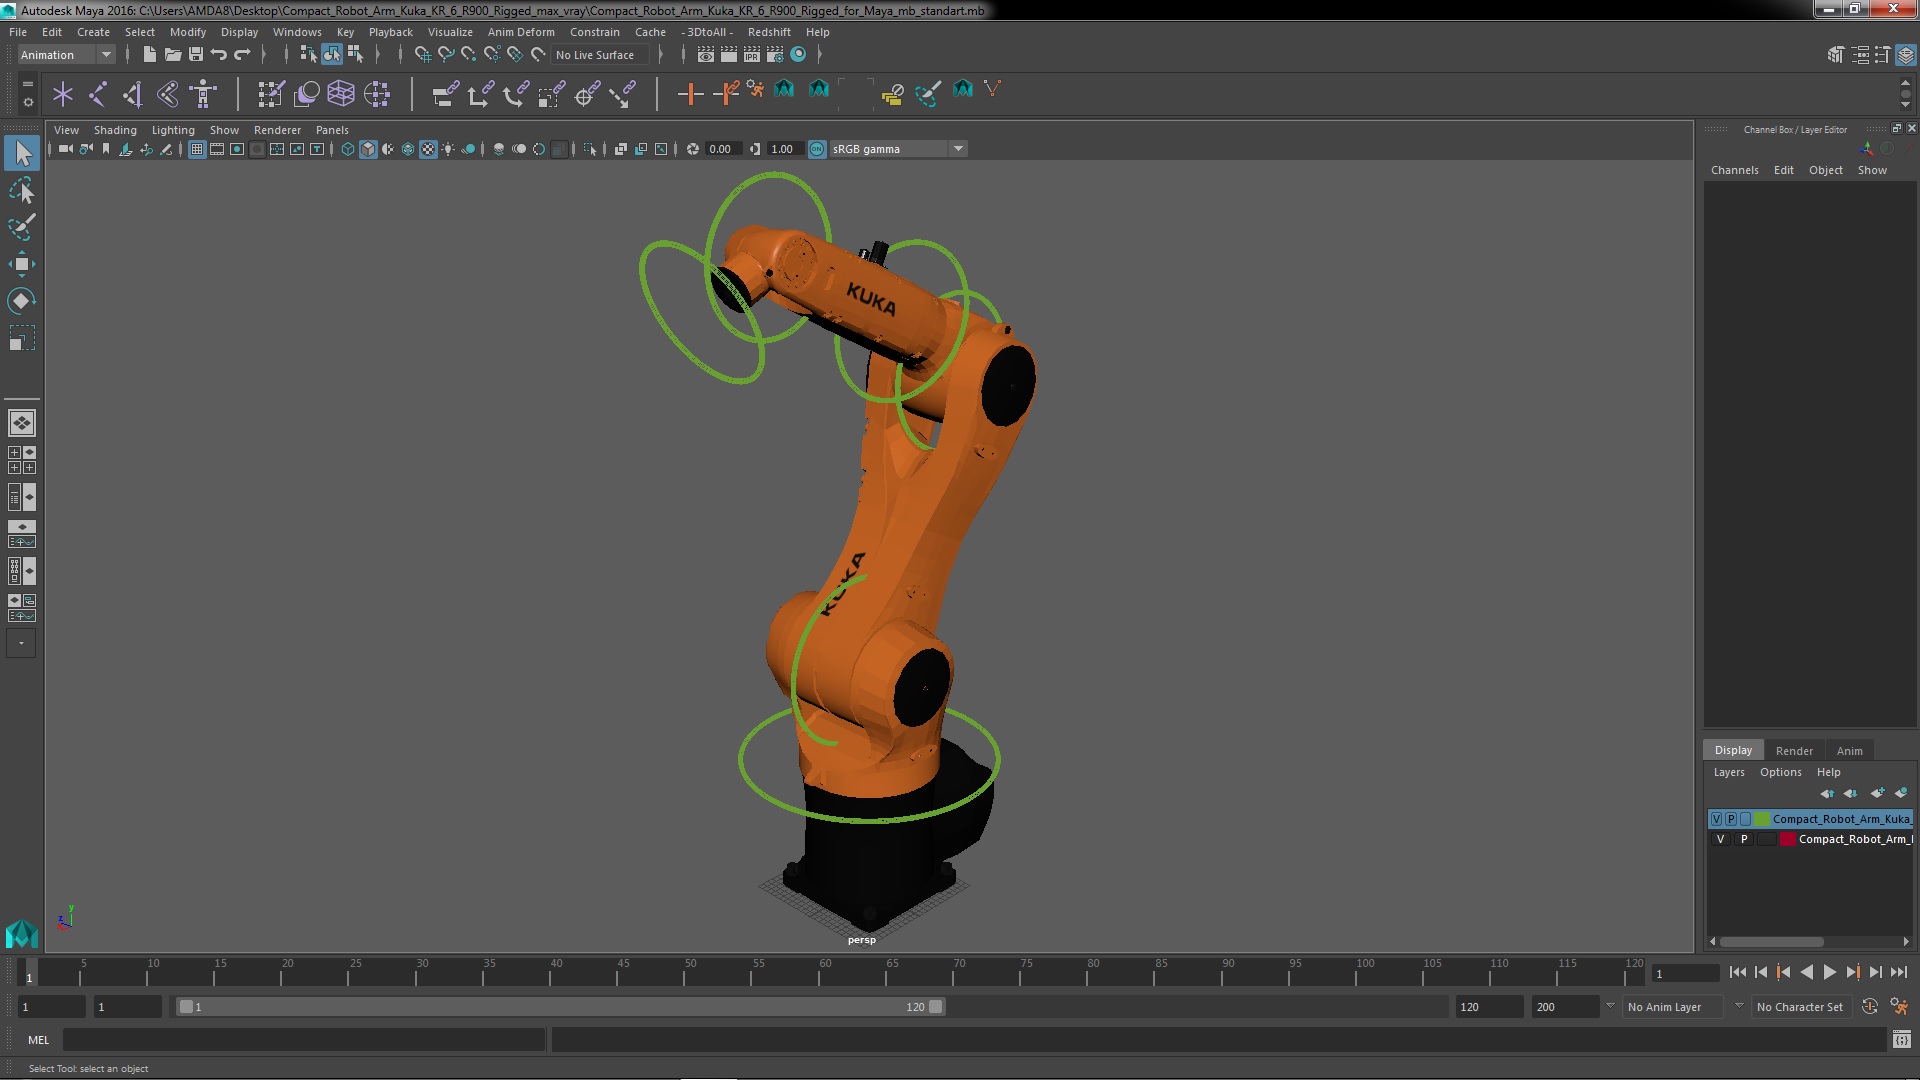Open the Windows menu
The height and width of the screenshot is (1080, 1920).
[x=297, y=32]
